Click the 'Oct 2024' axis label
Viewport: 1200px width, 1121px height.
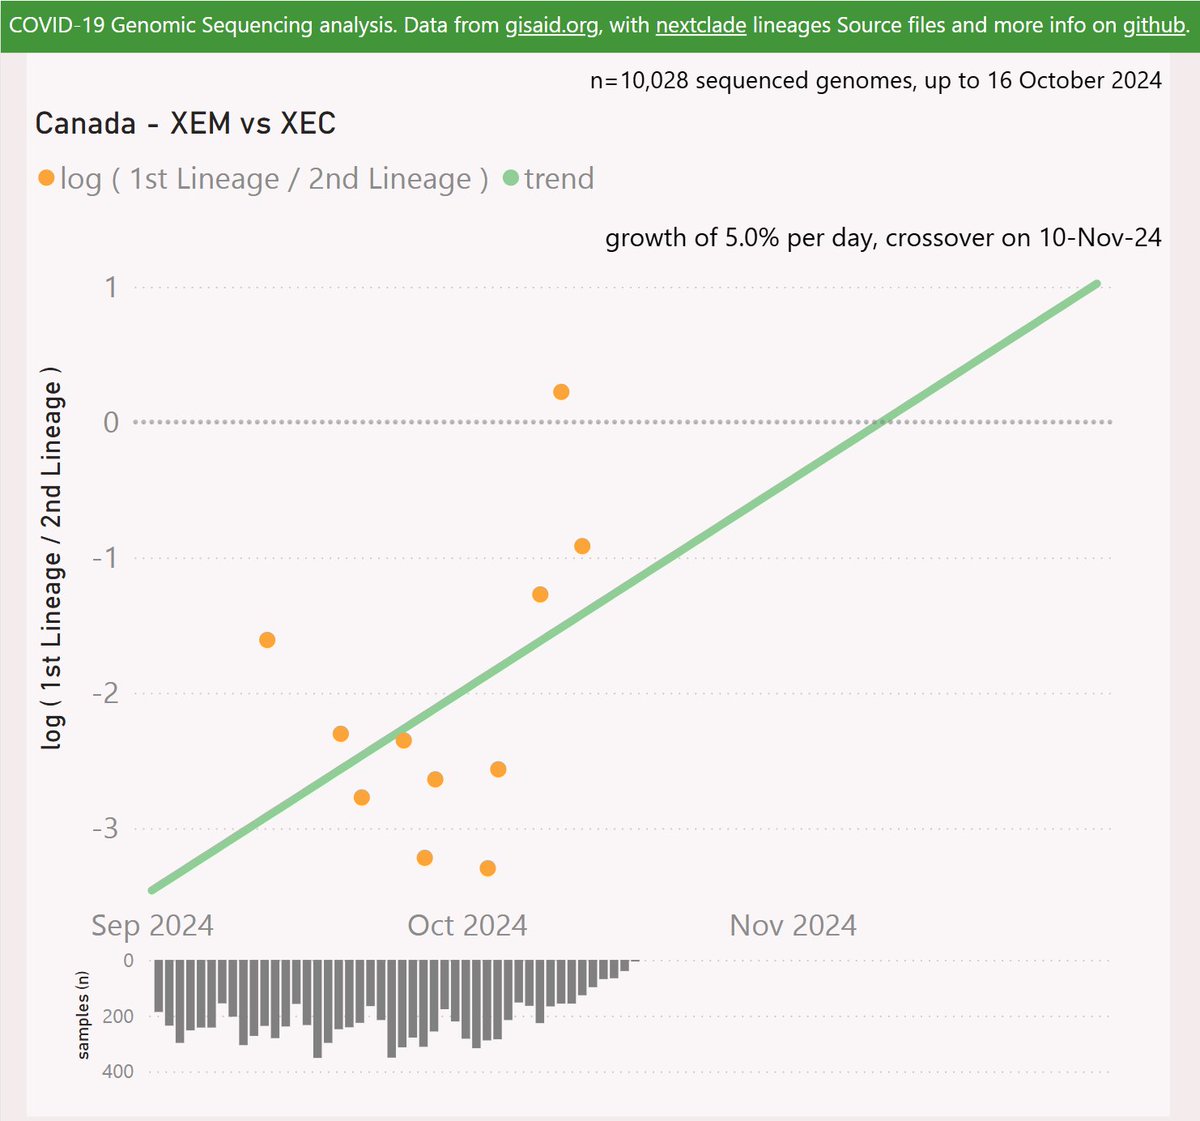click(467, 925)
